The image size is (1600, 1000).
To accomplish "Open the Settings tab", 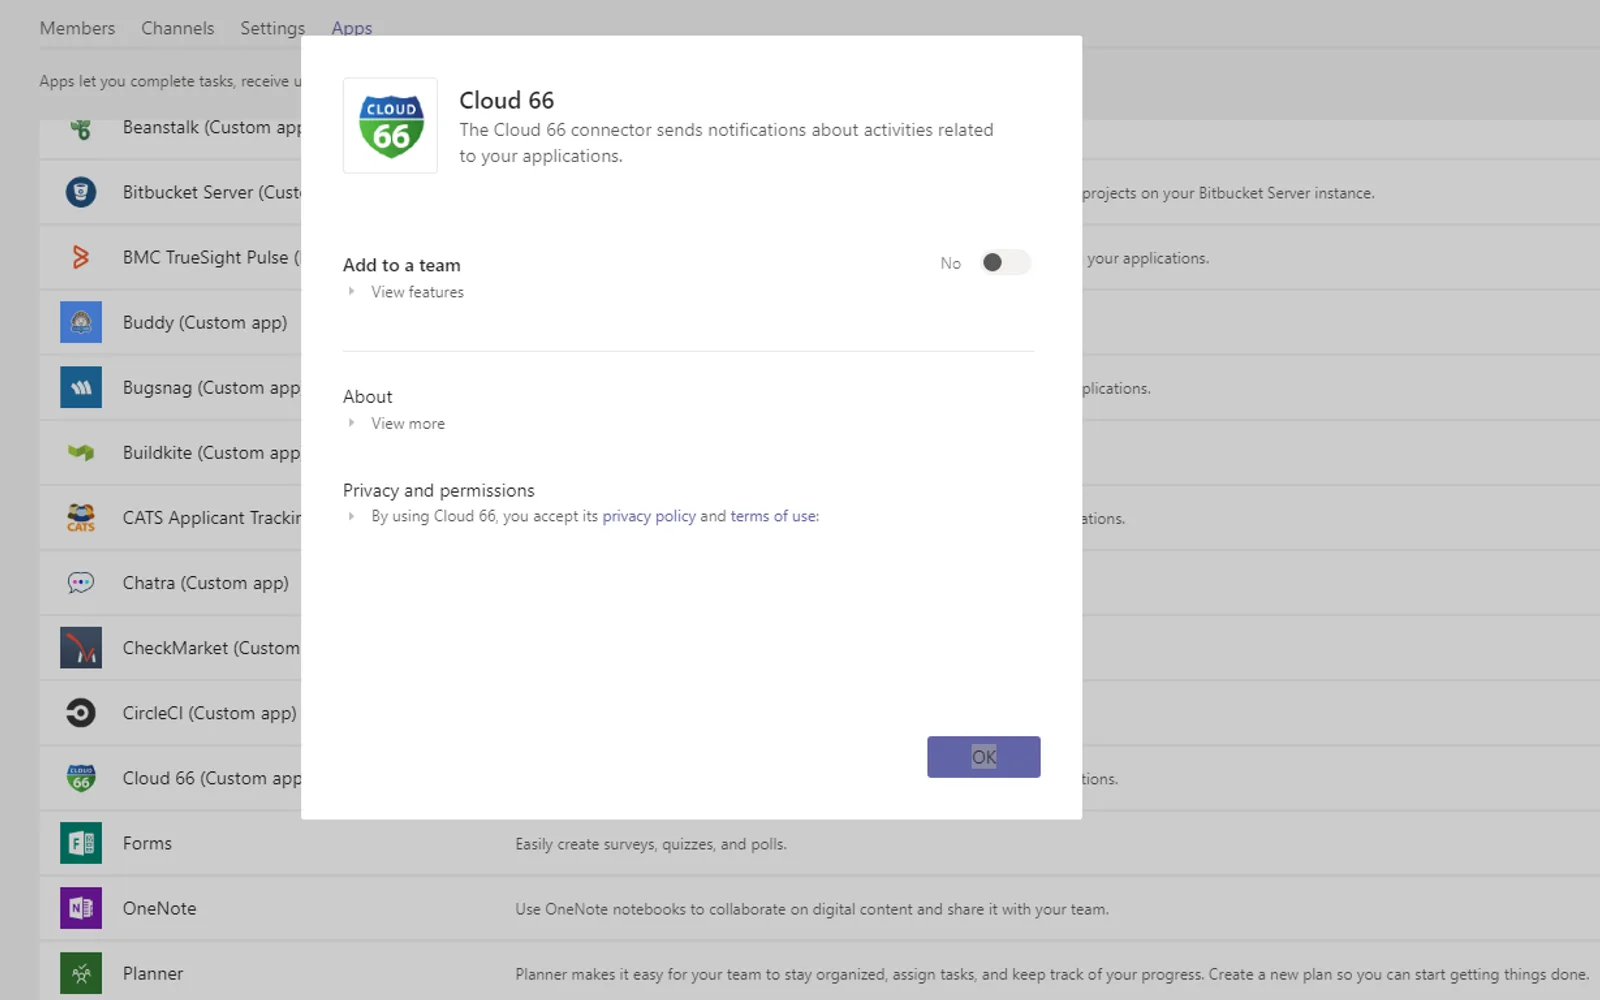I will pos(272,28).
